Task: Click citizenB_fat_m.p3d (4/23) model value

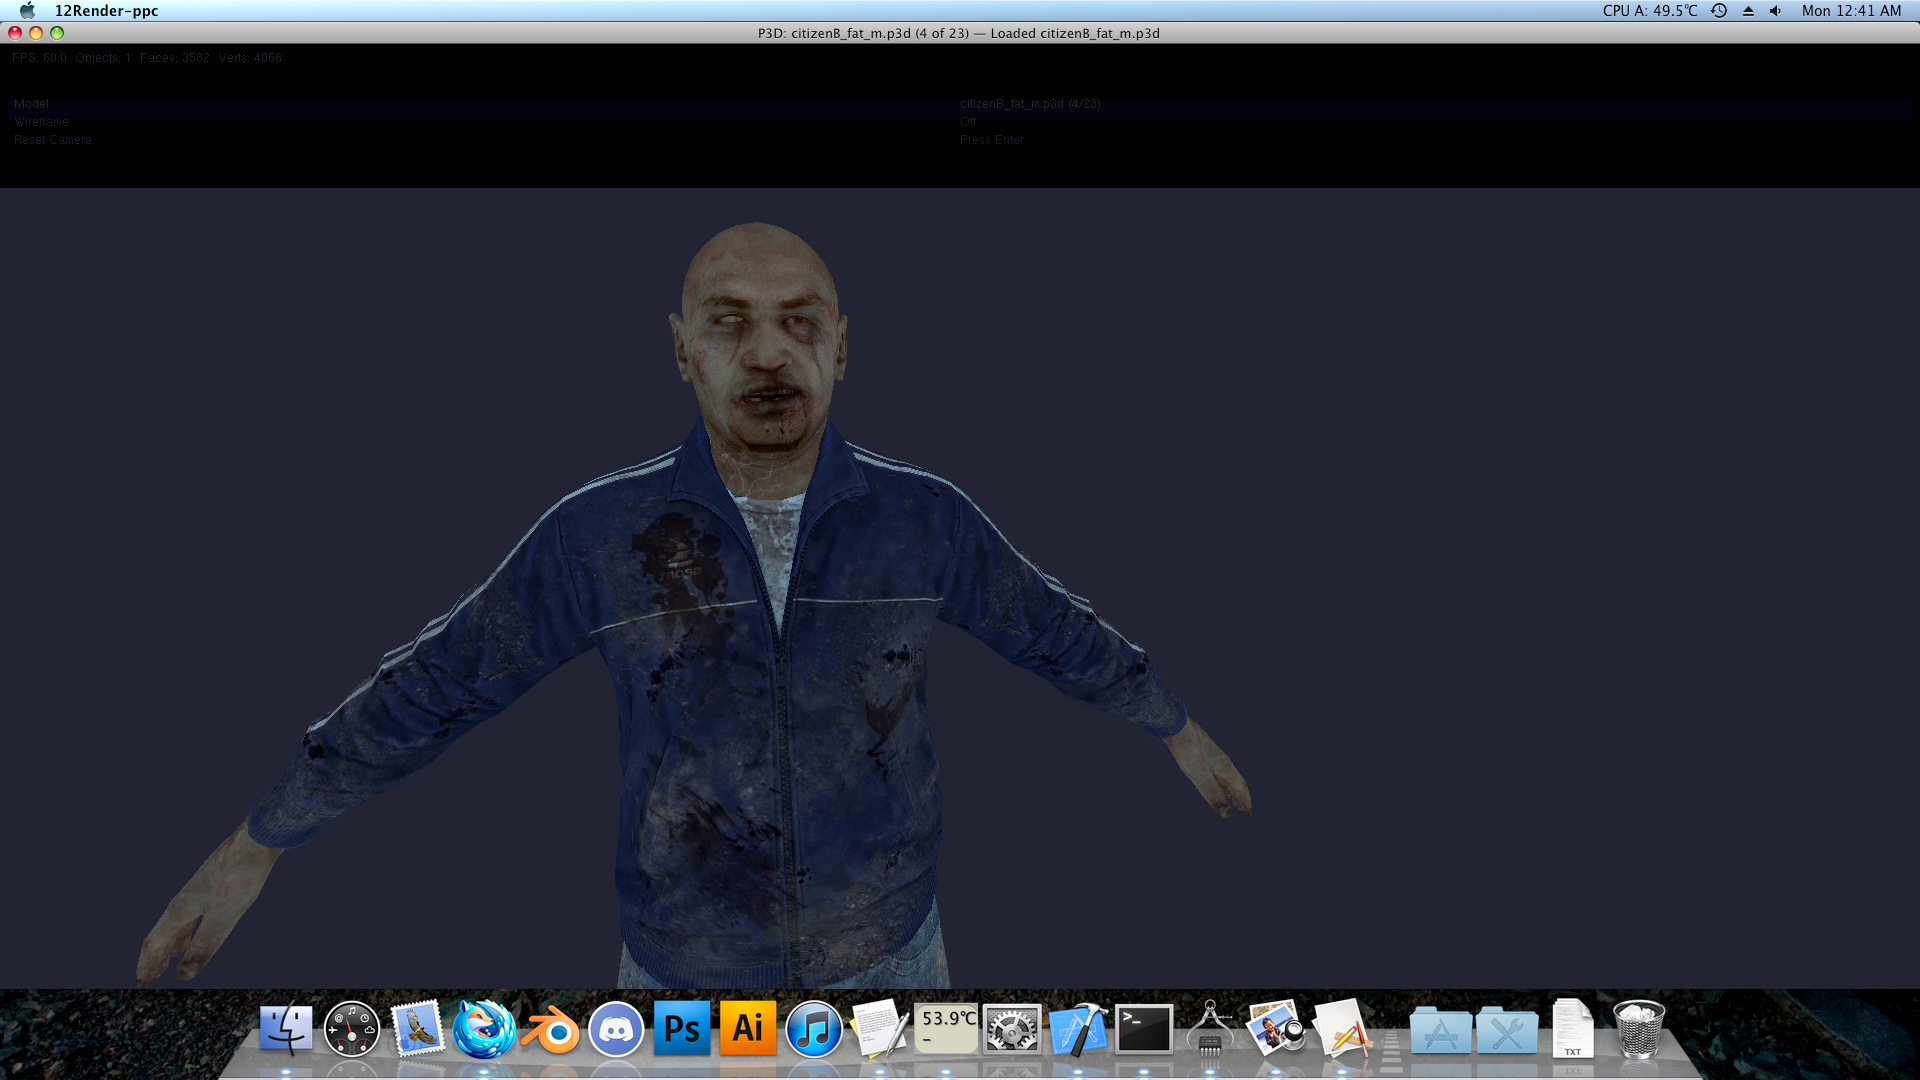Action: [x=1030, y=104]
